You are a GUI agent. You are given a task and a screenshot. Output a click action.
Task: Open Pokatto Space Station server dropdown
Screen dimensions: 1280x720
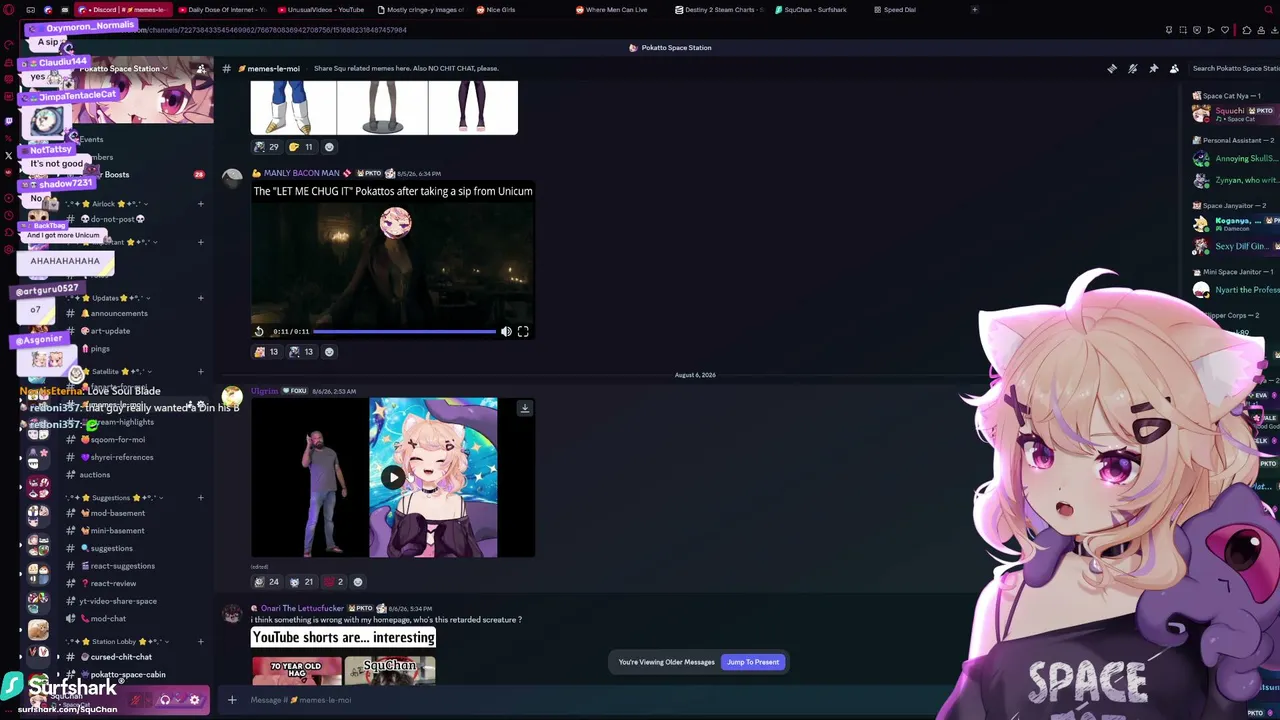[x=124, y=69]
